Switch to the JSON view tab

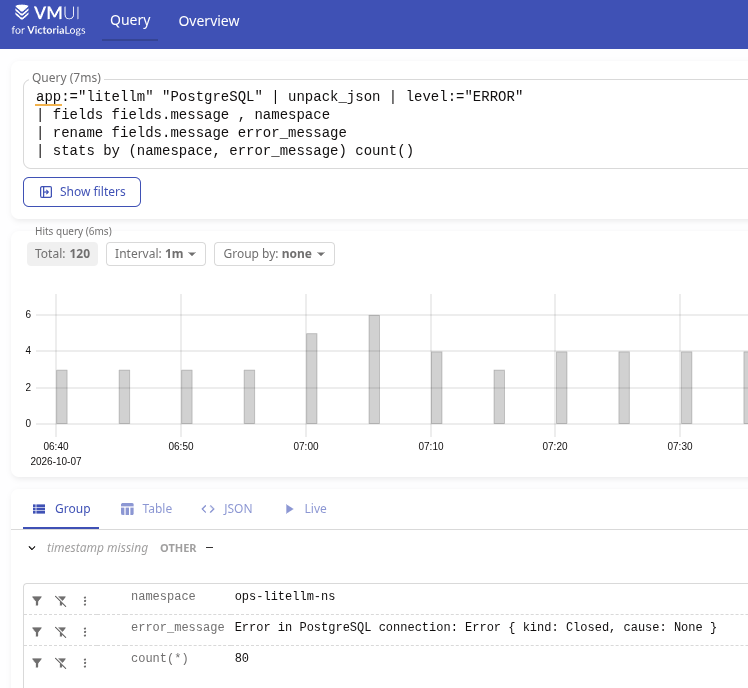[227, 509]
